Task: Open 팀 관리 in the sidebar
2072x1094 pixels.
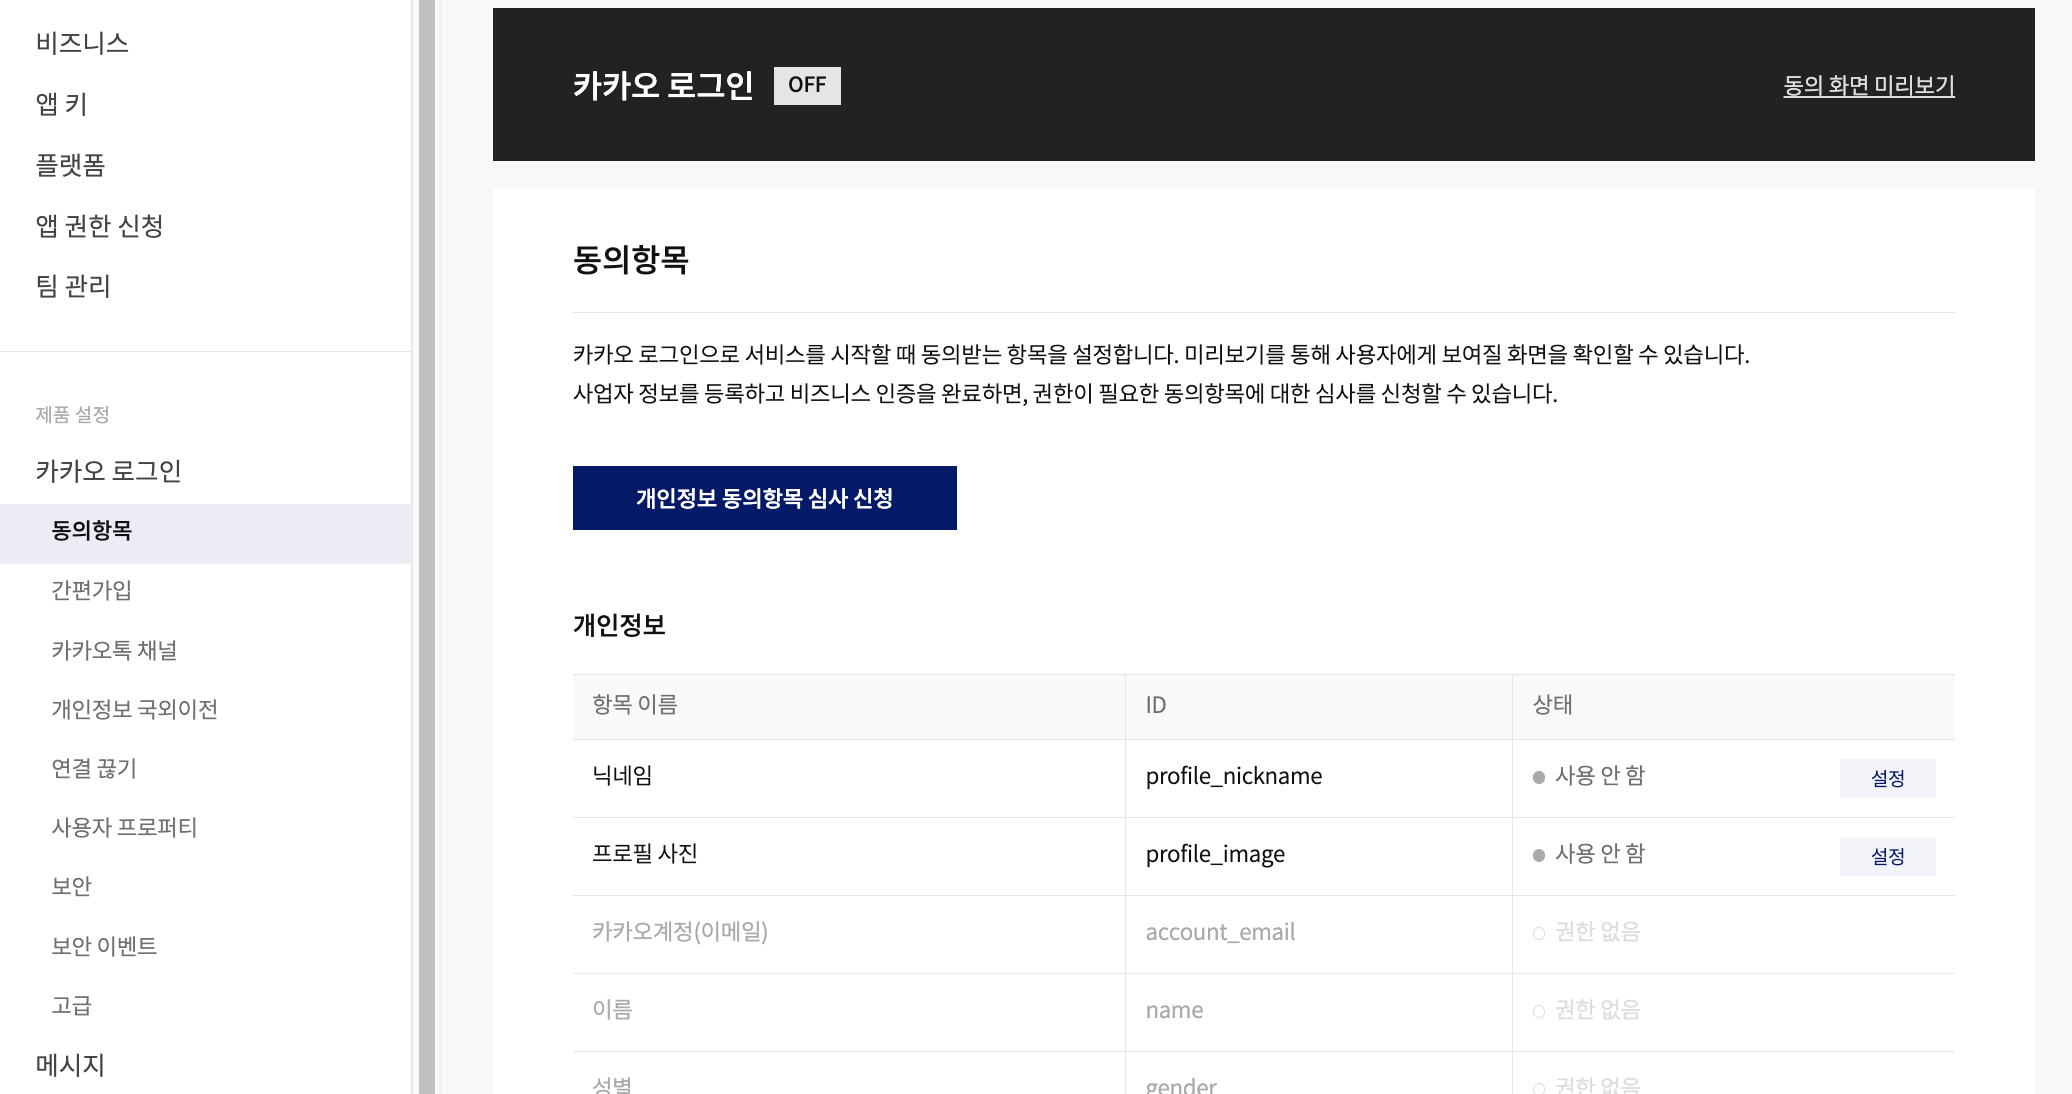Action: (73, 287)
